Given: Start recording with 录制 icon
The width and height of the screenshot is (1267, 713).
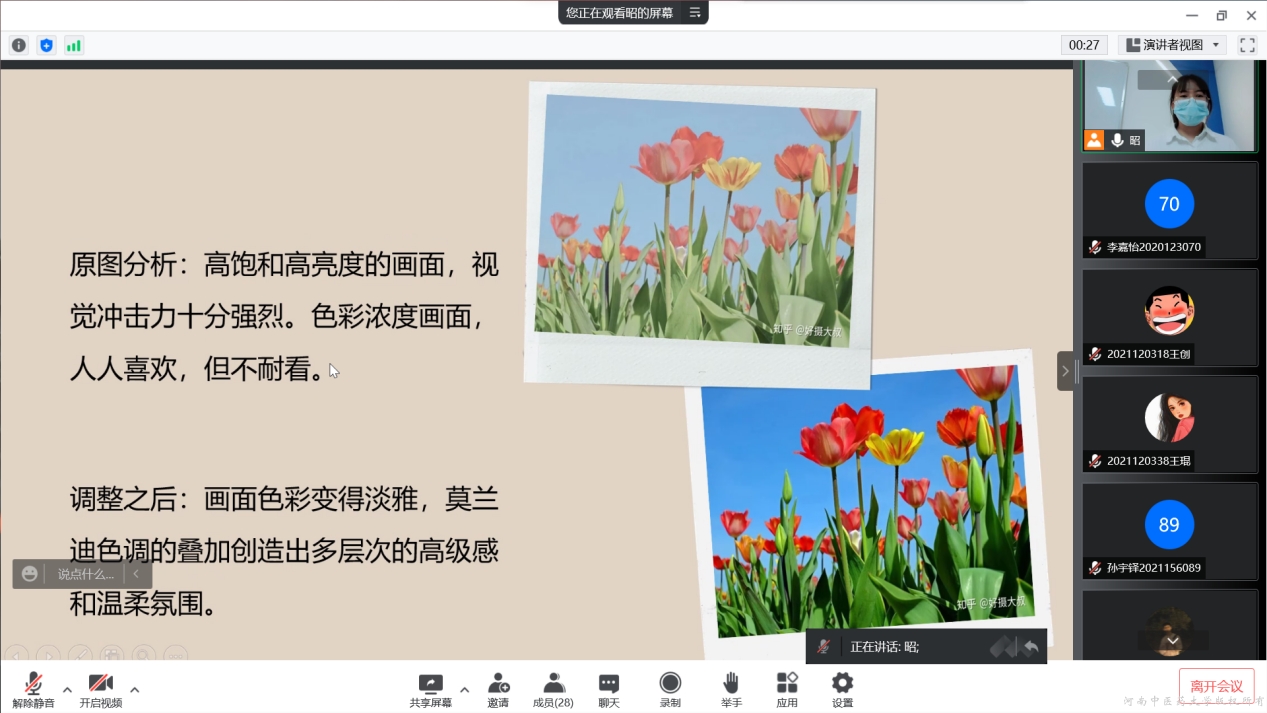Looking at the screenshot, I should (x=670, y=688).
